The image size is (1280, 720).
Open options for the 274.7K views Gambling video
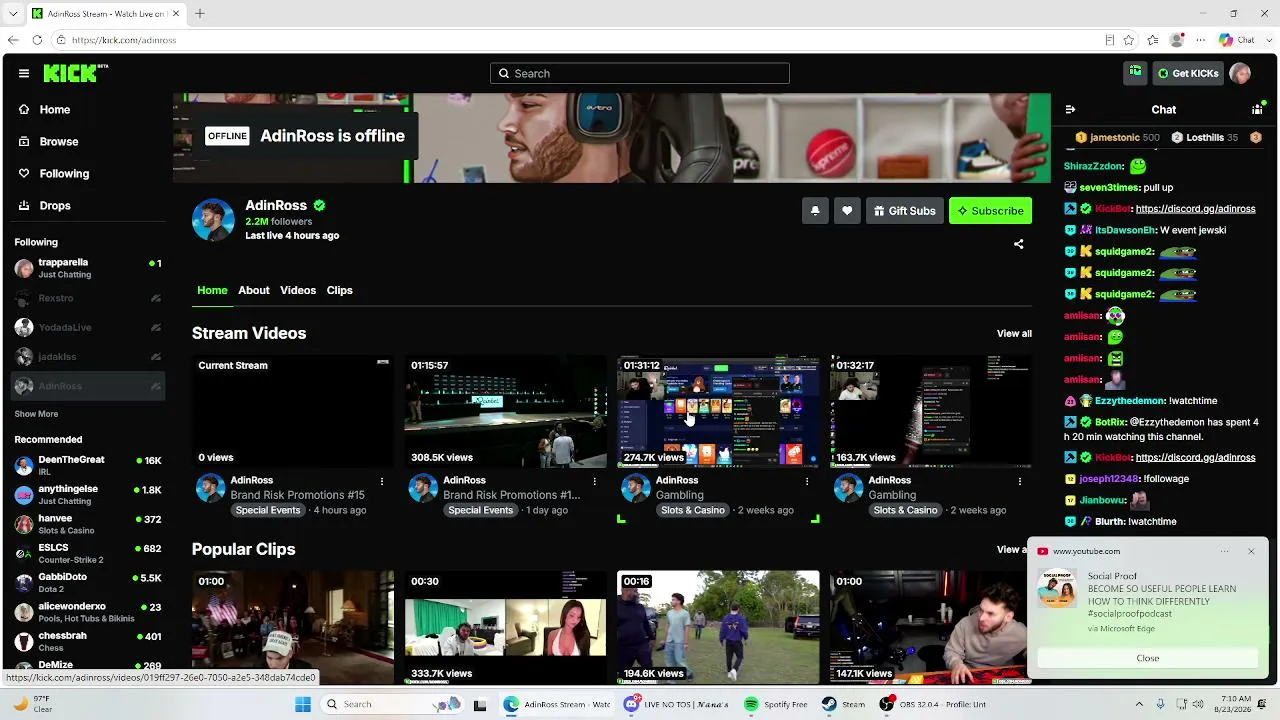tap(807, 481)
